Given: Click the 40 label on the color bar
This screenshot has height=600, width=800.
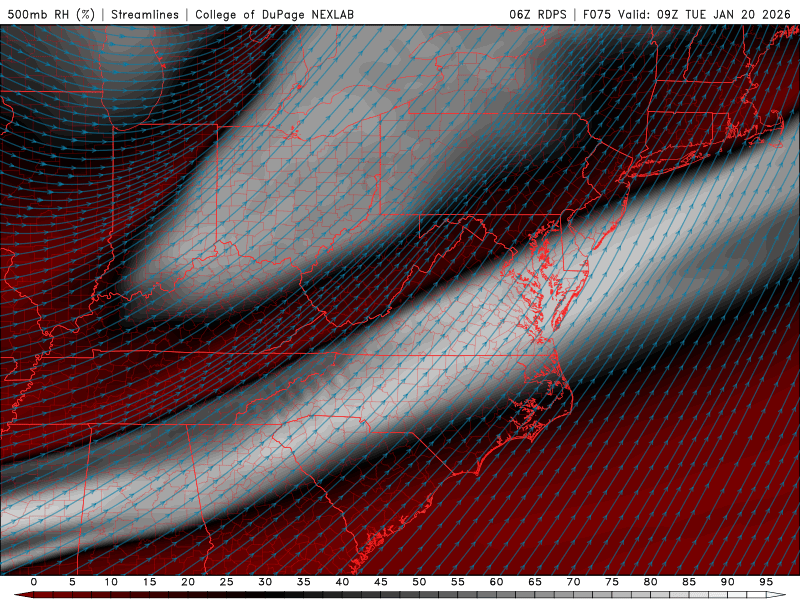Looking at the screenshot, I should click(x=342, y=582).
